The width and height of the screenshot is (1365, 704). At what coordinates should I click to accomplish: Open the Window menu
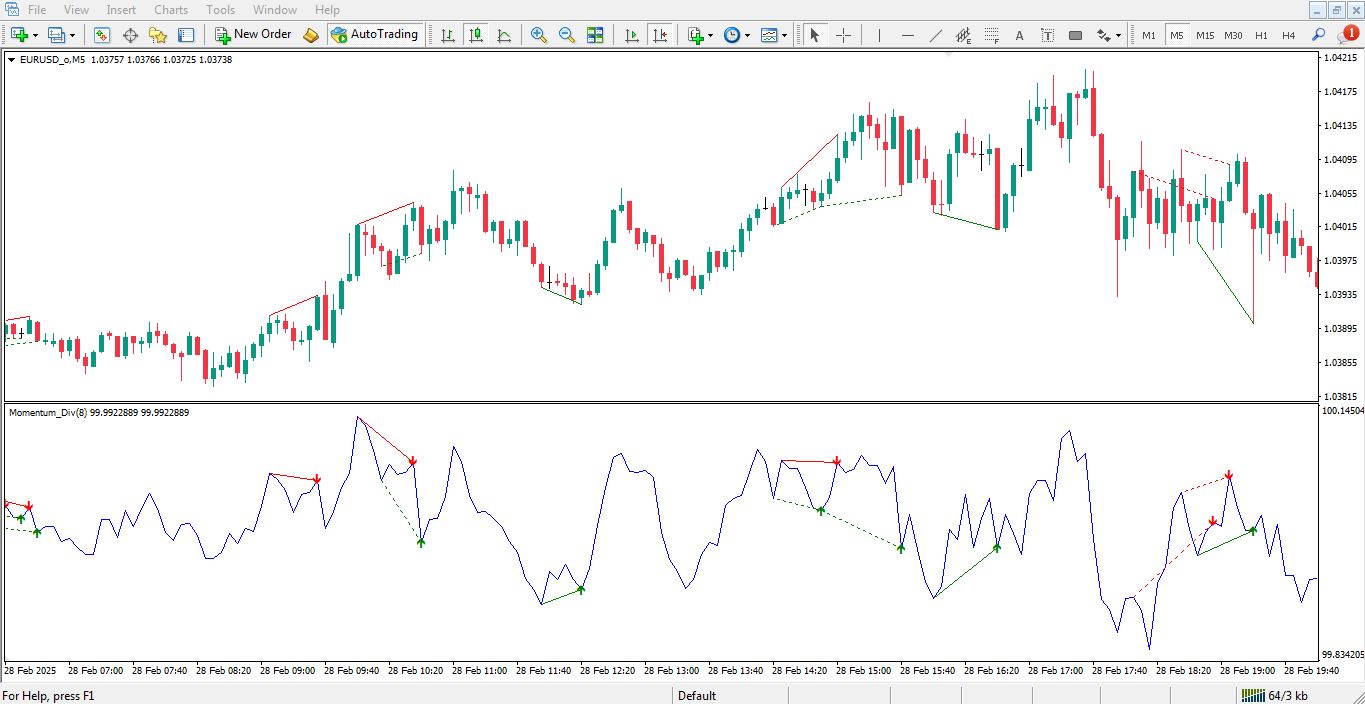[x=274, y=10]
